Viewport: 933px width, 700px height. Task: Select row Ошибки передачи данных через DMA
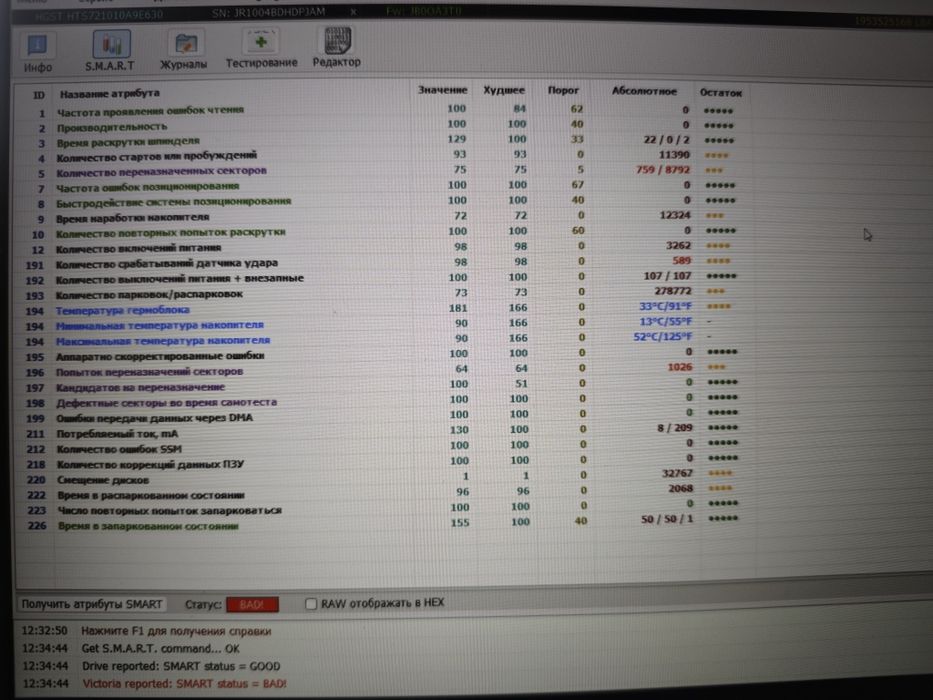tap(384, 417)
